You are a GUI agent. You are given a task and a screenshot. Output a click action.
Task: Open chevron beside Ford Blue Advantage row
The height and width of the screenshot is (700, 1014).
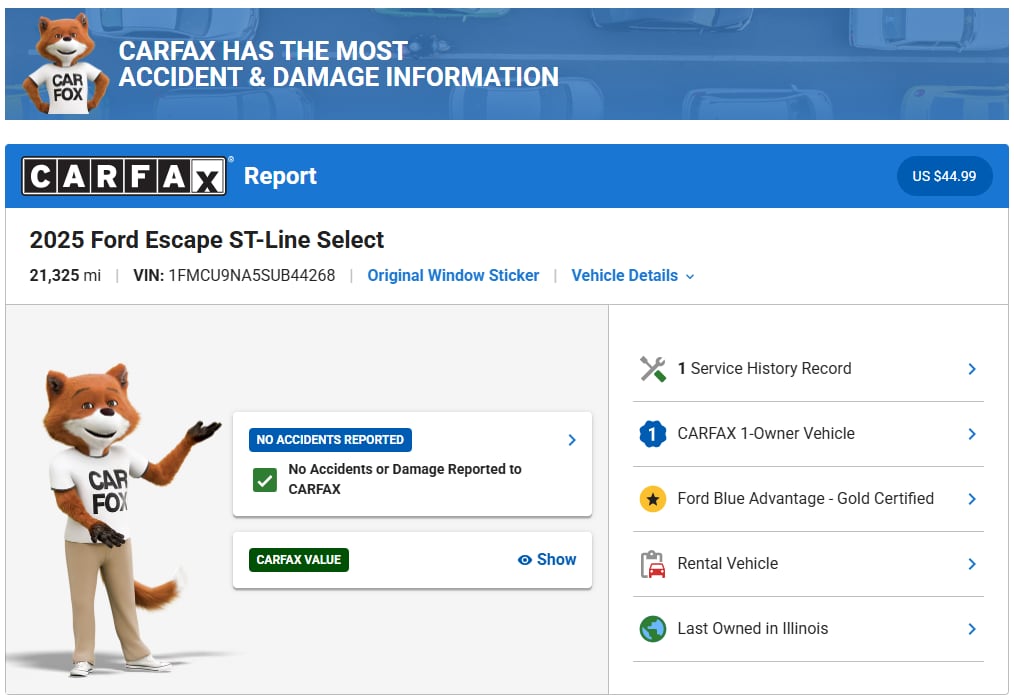pyautogui.click(x=971, y=499)
